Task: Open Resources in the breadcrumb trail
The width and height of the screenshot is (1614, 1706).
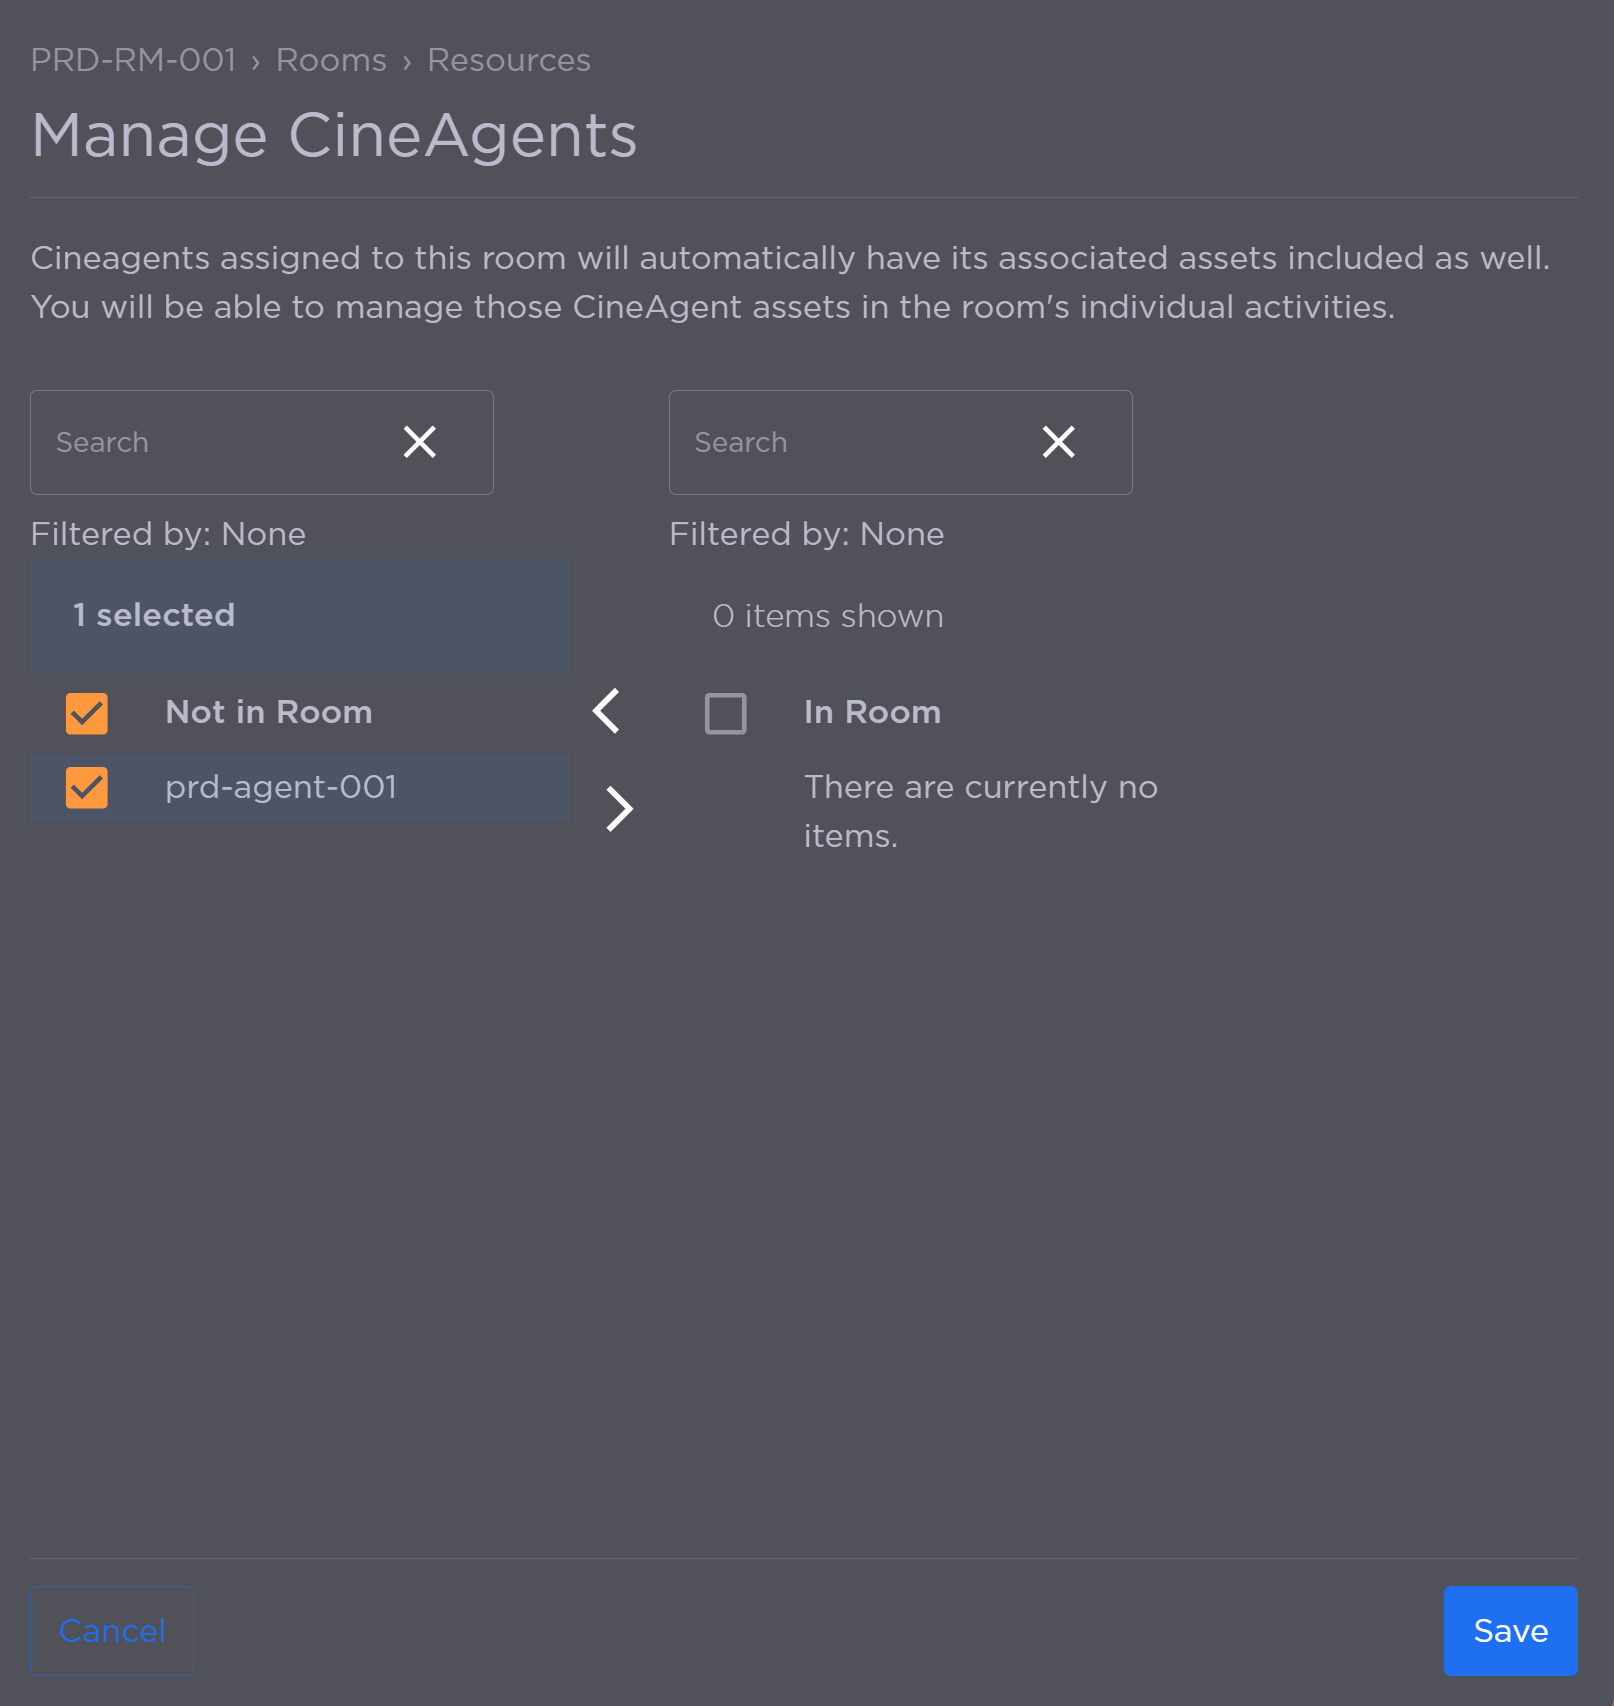Action: click(509, 59)
